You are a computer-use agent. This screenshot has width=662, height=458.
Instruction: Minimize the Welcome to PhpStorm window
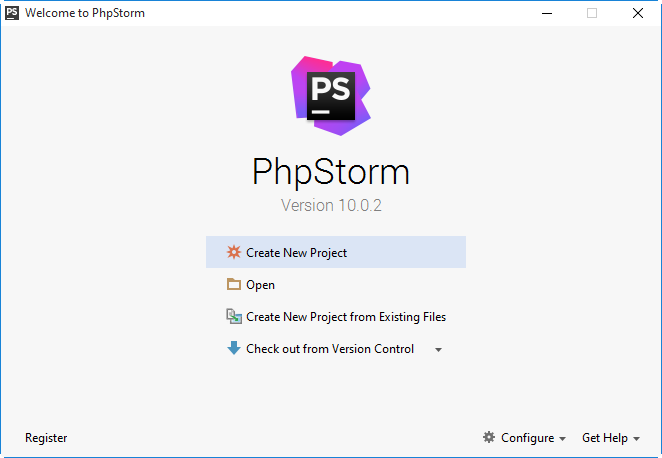click(x=546, y=13)
